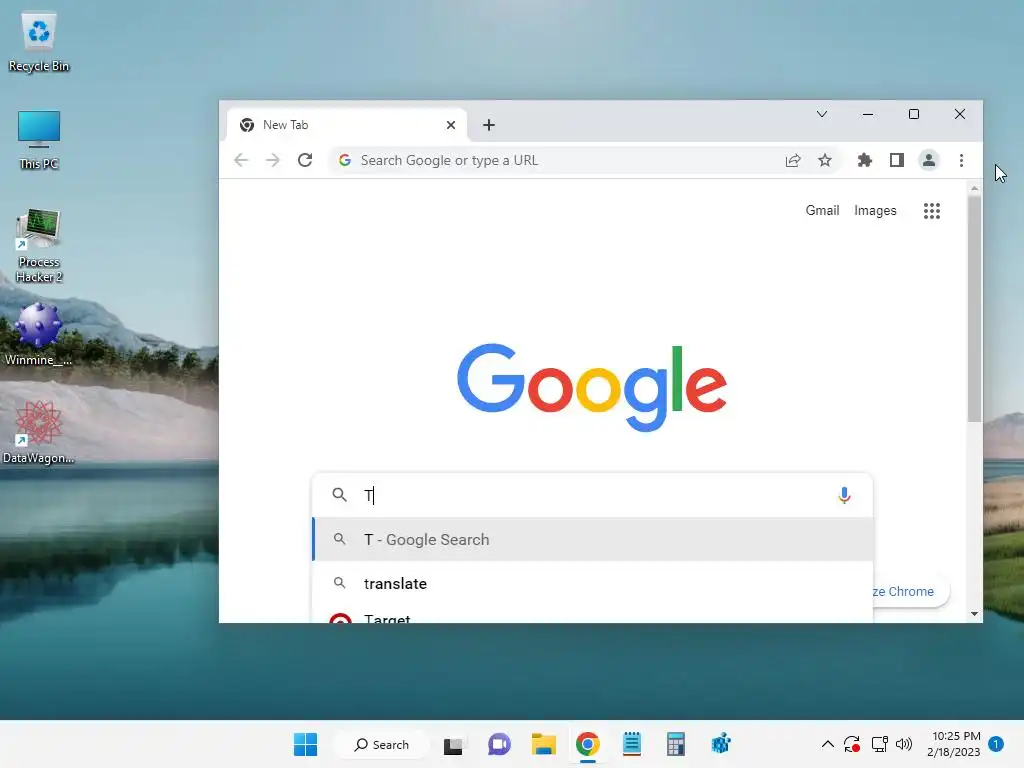1024x768 pixels.
Task: Open Calculator from the taskbar
Action: 676,744
